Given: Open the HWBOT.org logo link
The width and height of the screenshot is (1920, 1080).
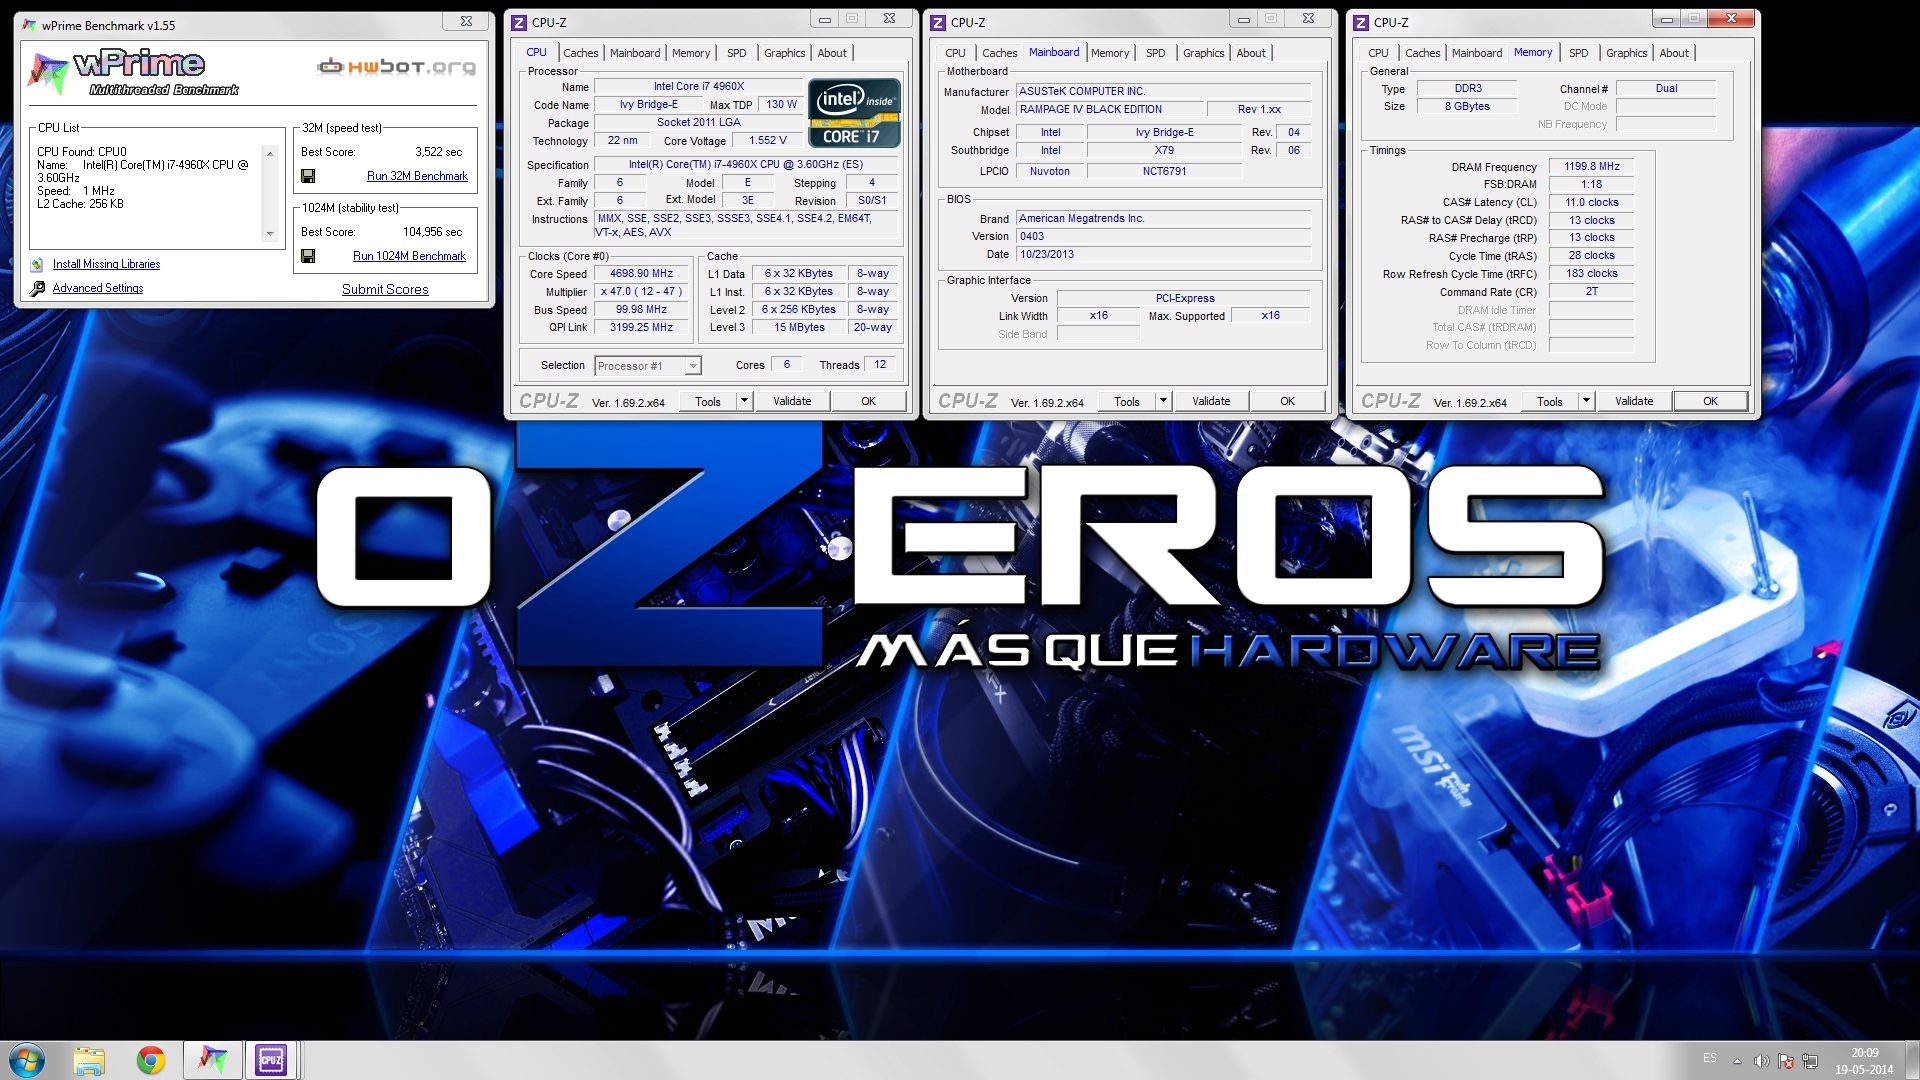Looking at the screenshot, I should click(x=396, y=67).
